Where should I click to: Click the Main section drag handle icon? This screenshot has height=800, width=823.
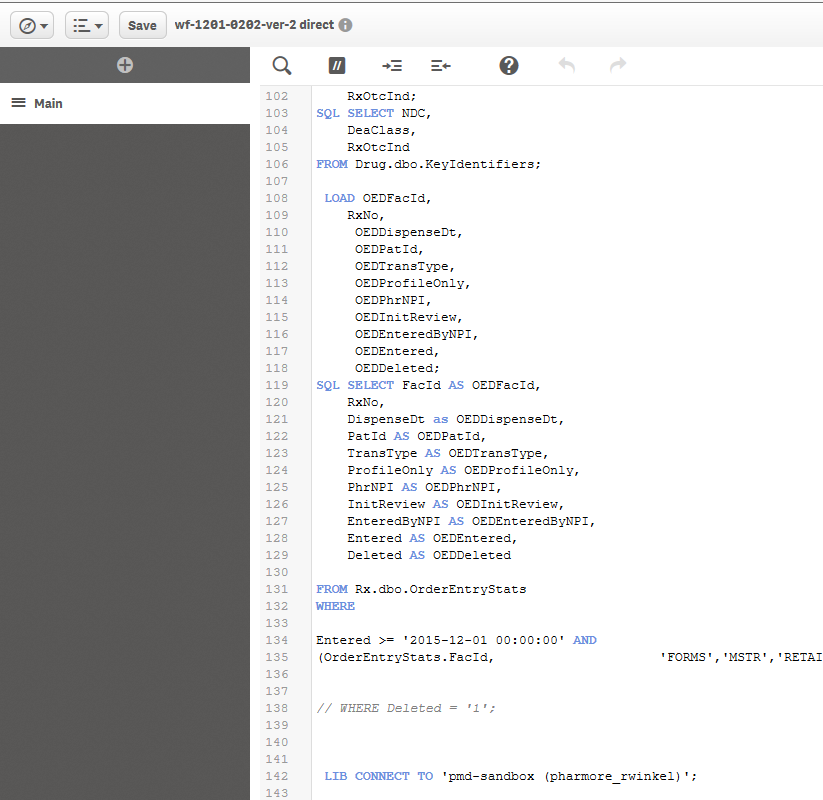coord(18,103)
